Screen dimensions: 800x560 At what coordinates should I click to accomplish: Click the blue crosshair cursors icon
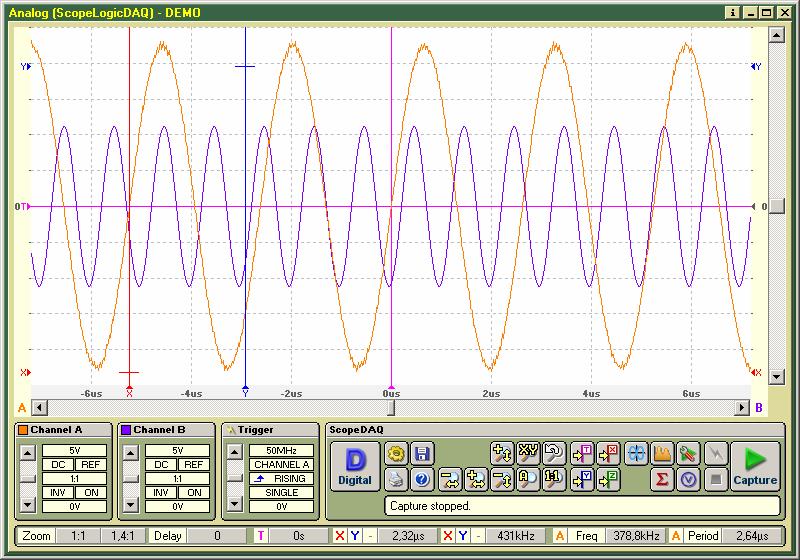[x=636, y=453]
